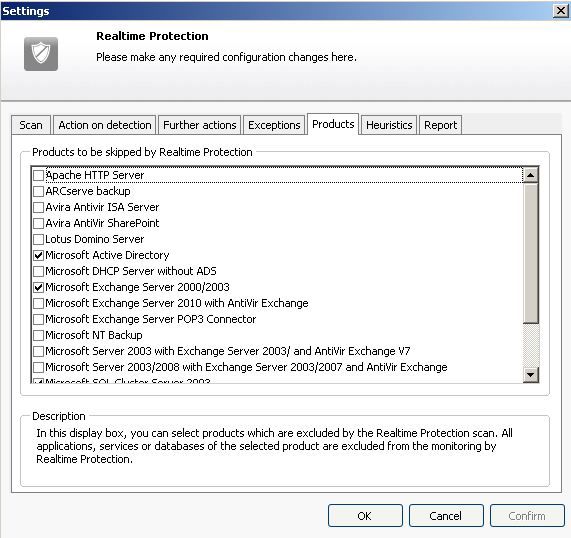This screenshot has width=571, height=538.
Task: Tick Microsoft Exchange Server POP3 Connector
Action: click(38, 319)
